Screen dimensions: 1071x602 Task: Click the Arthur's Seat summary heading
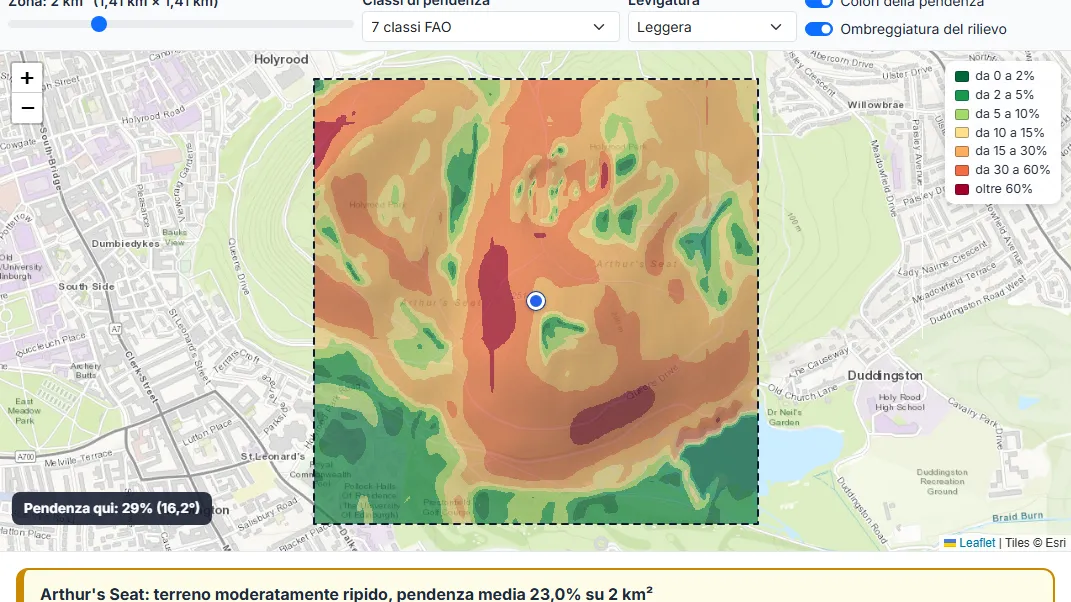coord(346,593)
